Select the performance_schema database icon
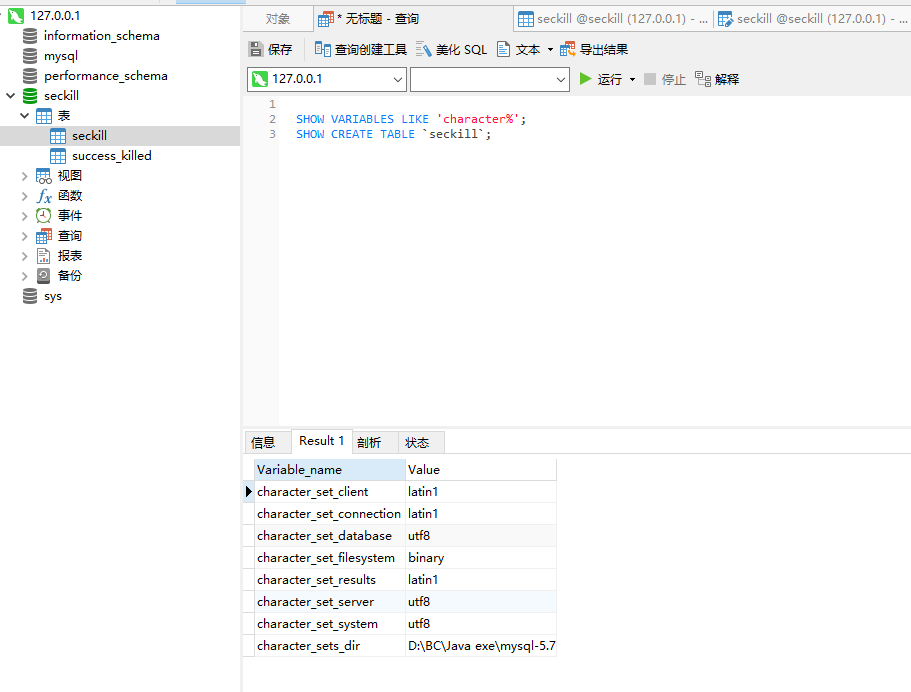 pyautogui.click(x=30, y=76)
